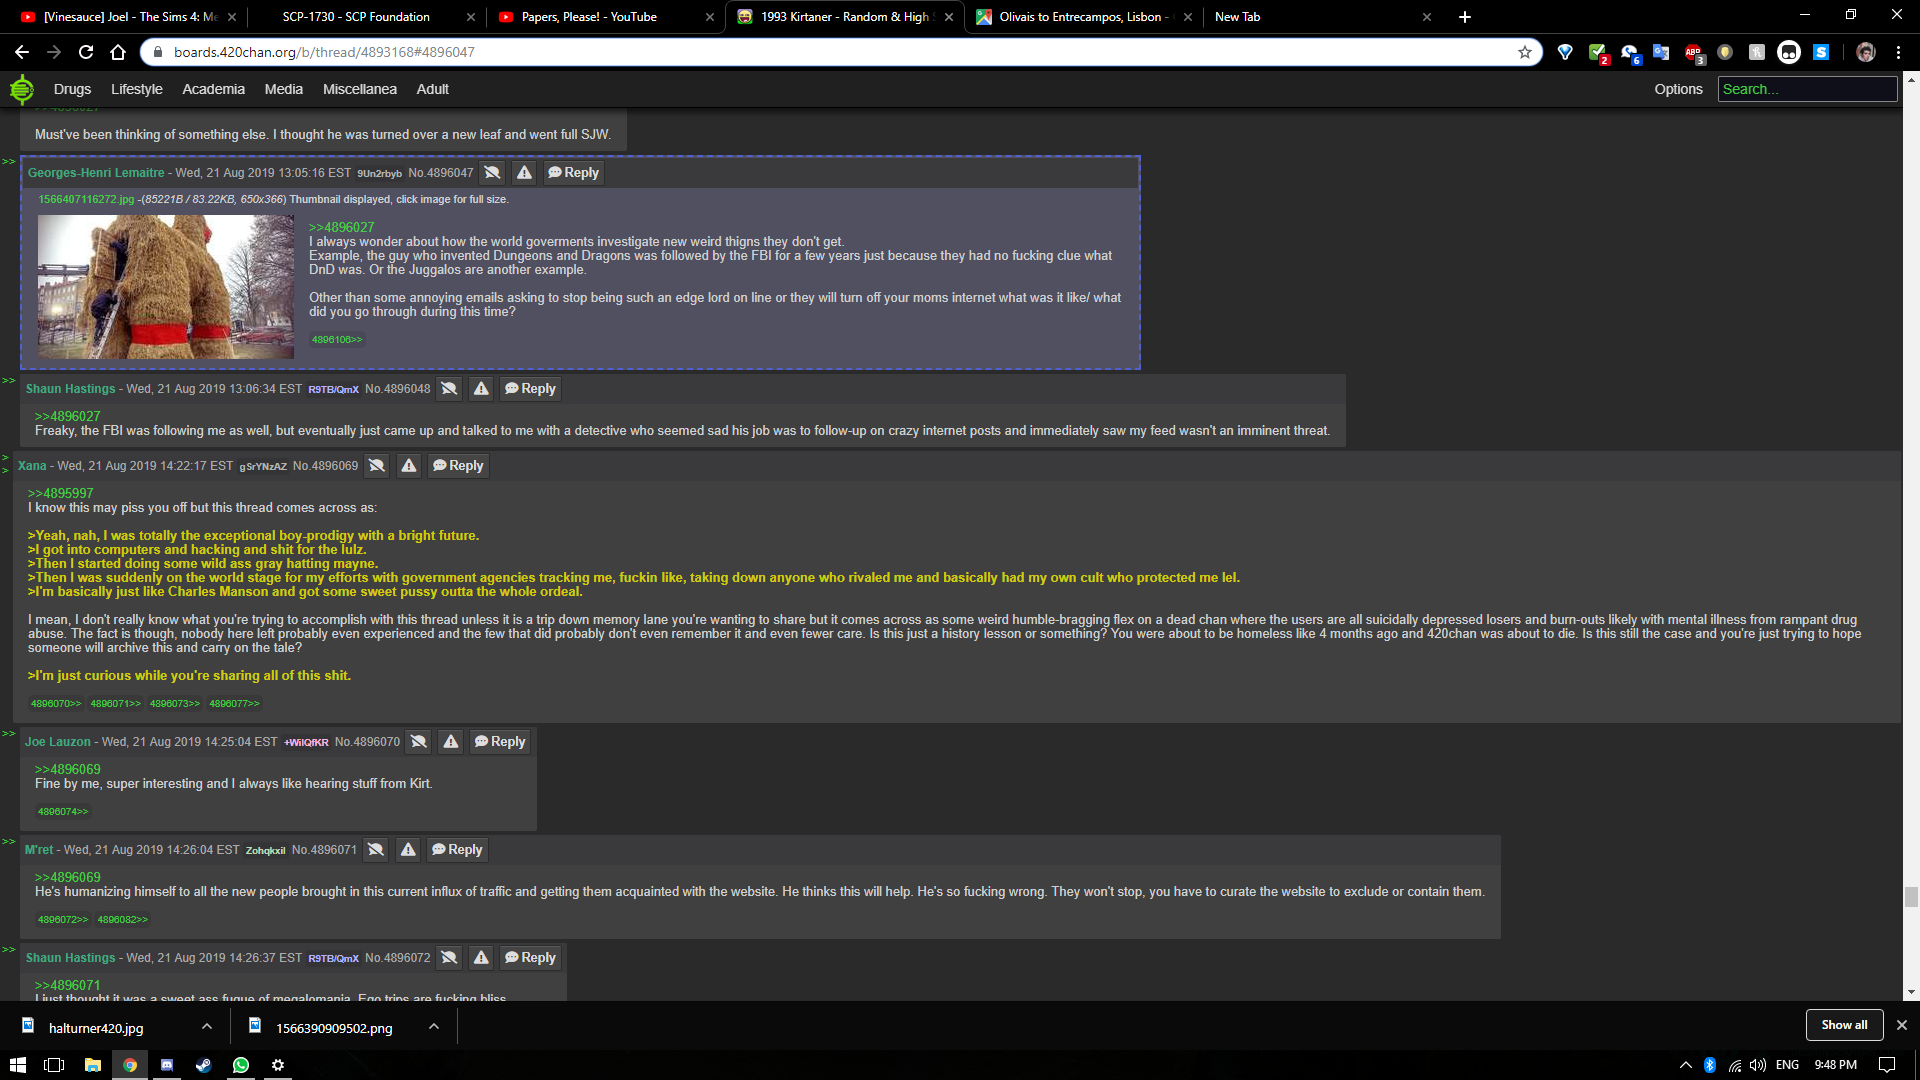Open the straw bear thumbnail image

click(166, 287)
